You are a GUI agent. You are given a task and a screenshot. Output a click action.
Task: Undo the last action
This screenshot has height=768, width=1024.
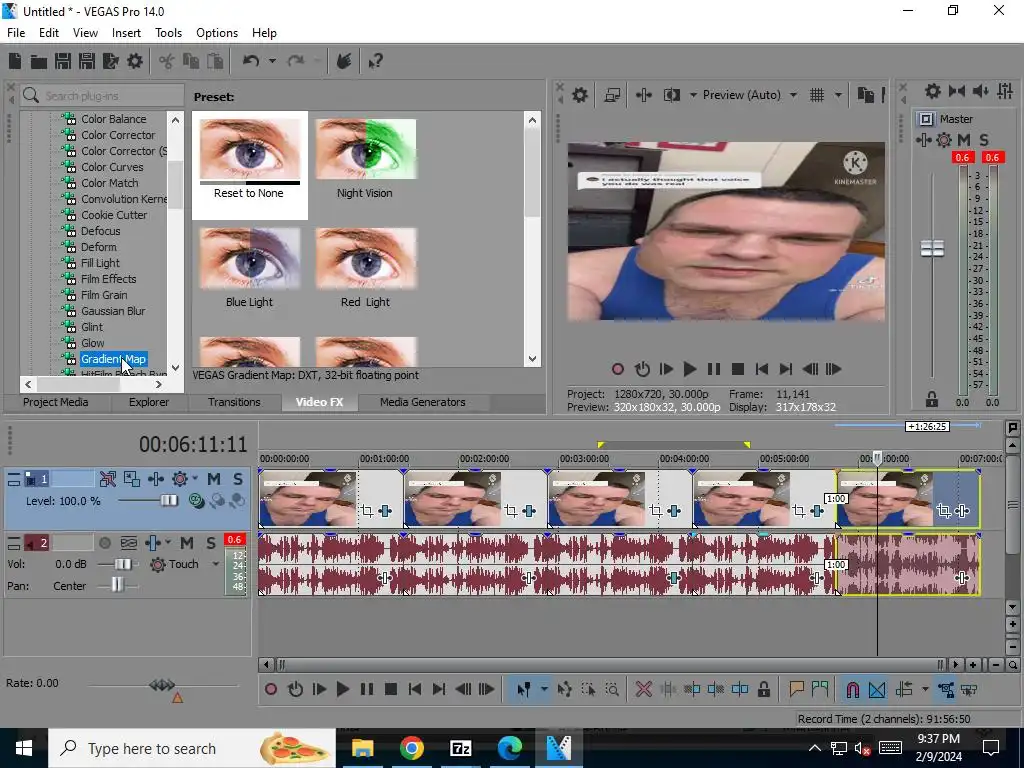coord(251,61)
